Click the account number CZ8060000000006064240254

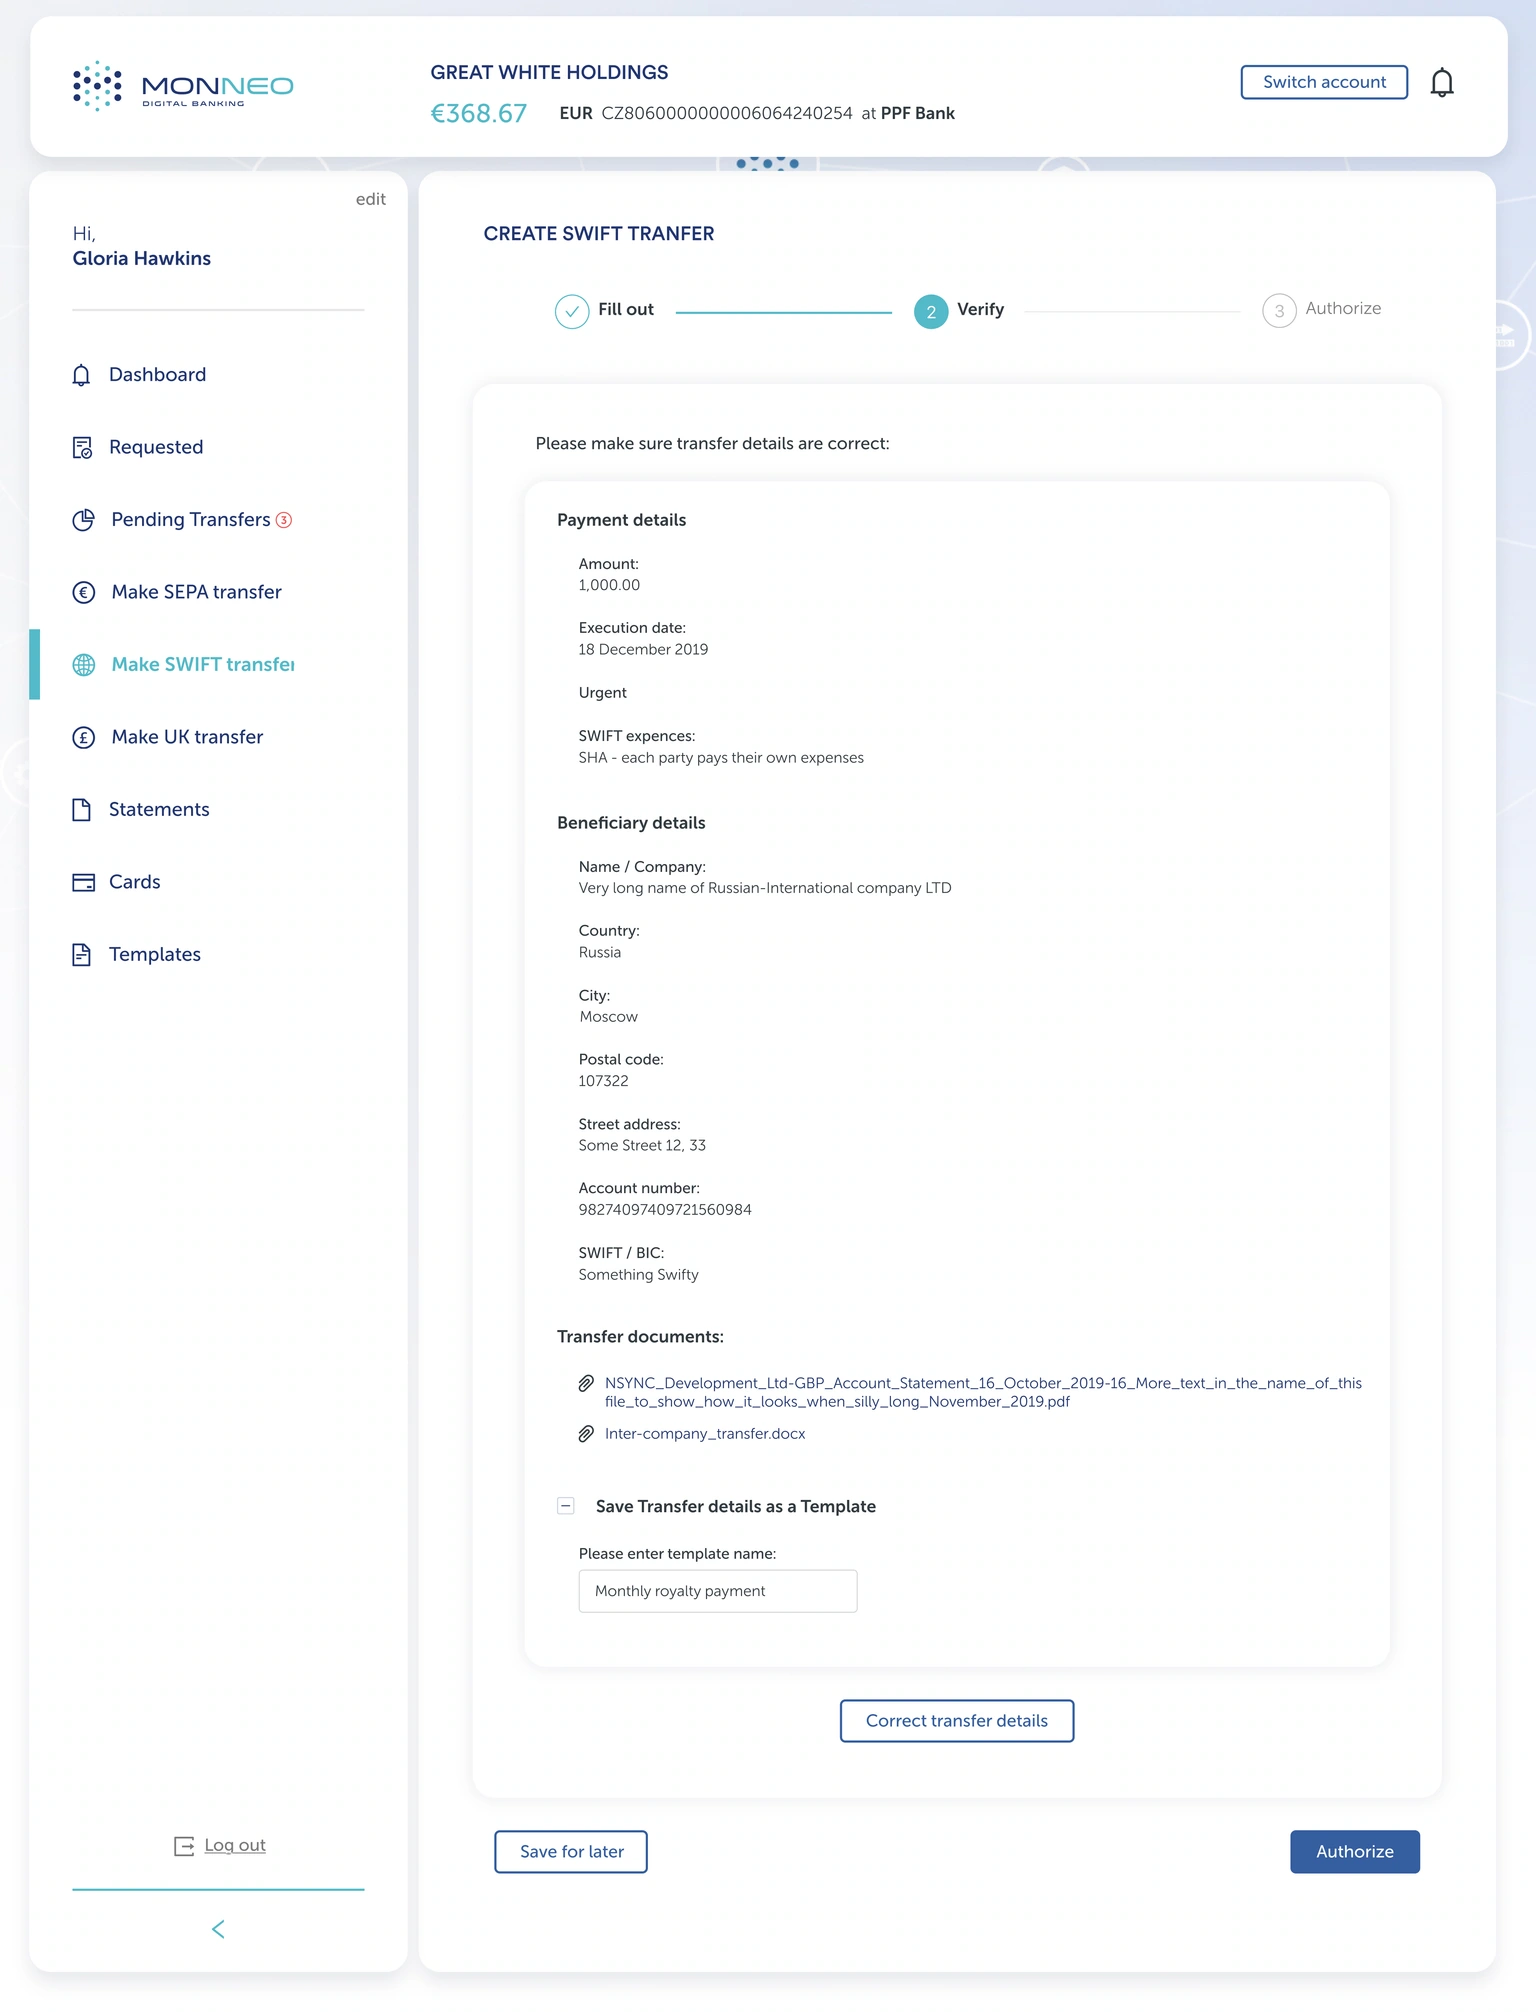click(x=727, y=114)
